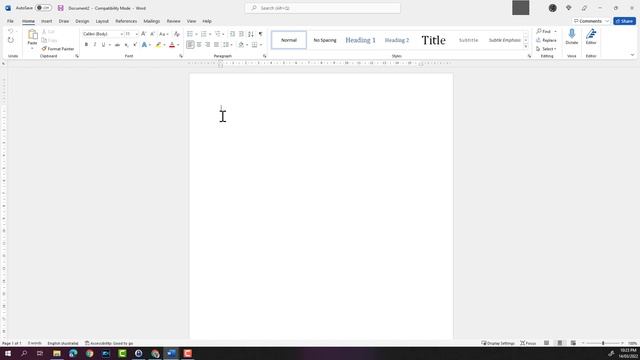The image size is (640, 360).
Task: Apply the yellow text highlight color
Action: 158,44
